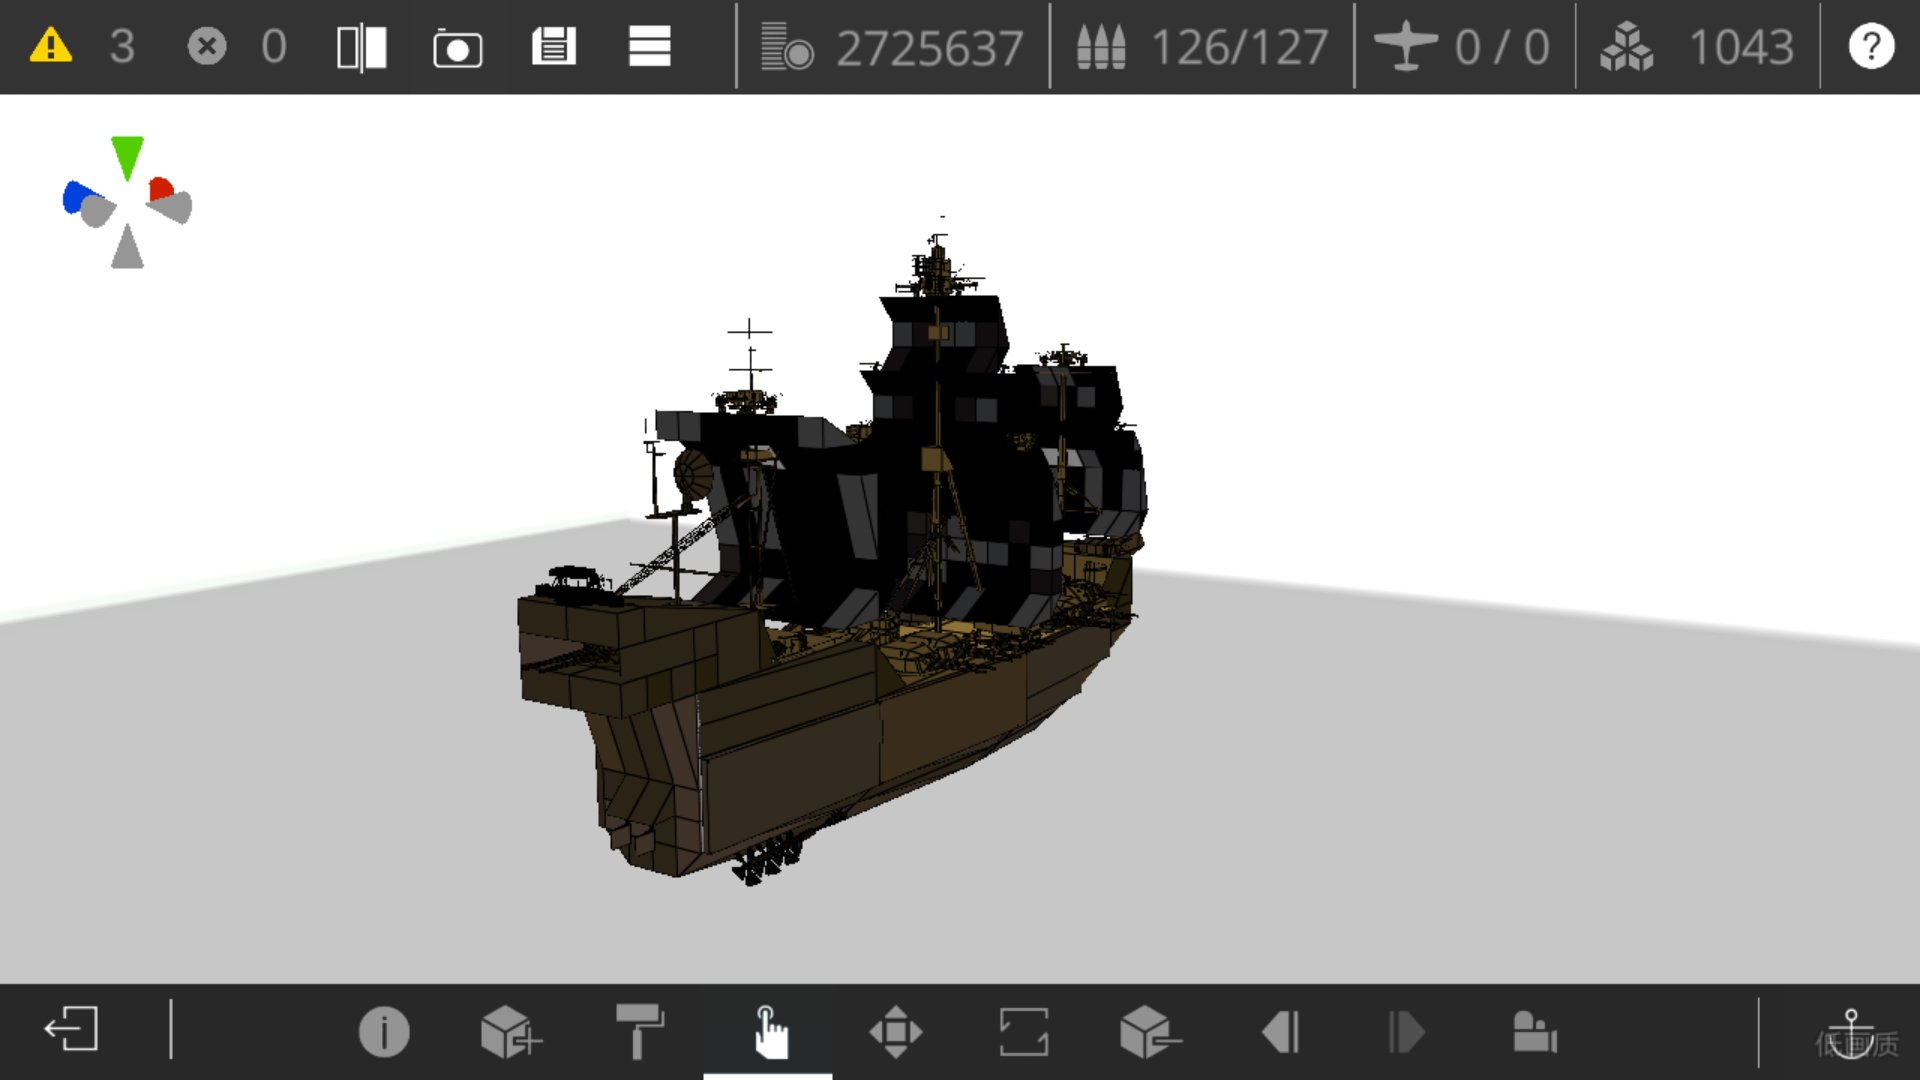Click the green axis on orientation gizmo
This screenshot has height=1080, width=1920.
point(127,158)
